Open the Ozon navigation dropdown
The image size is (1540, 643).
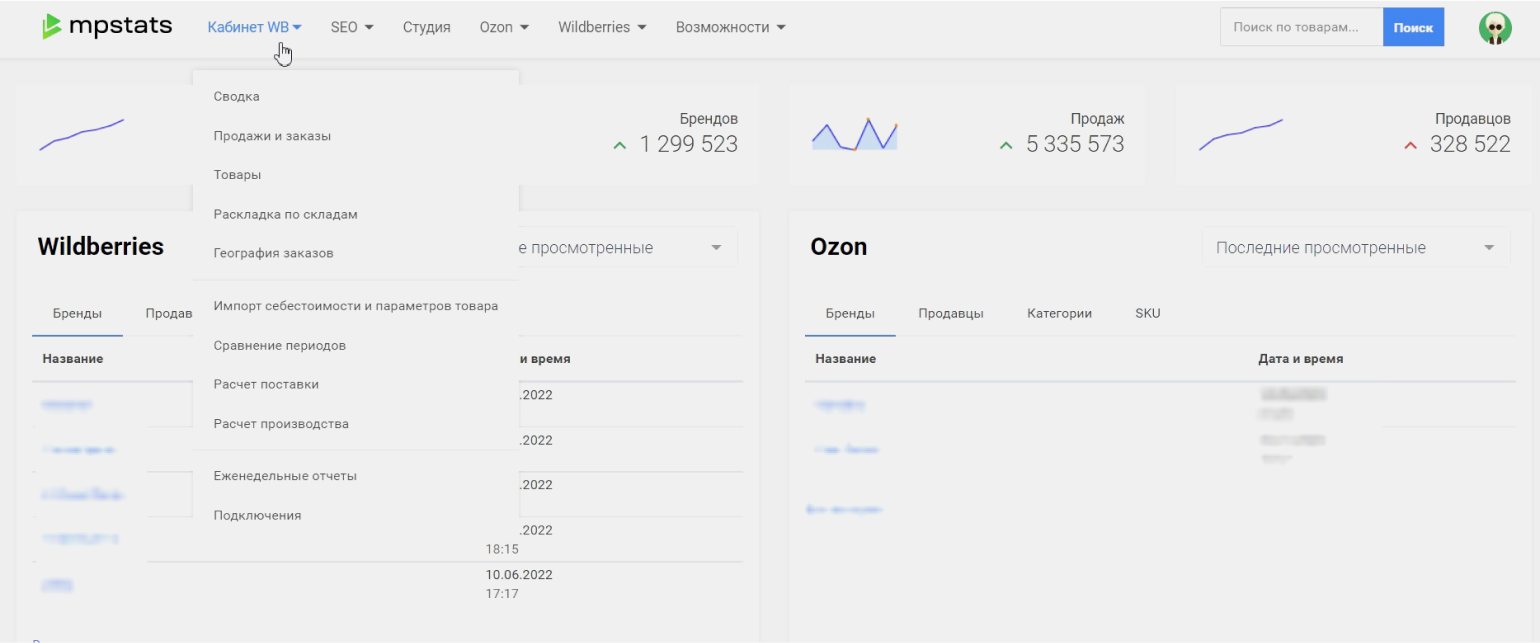click(504, 28)
